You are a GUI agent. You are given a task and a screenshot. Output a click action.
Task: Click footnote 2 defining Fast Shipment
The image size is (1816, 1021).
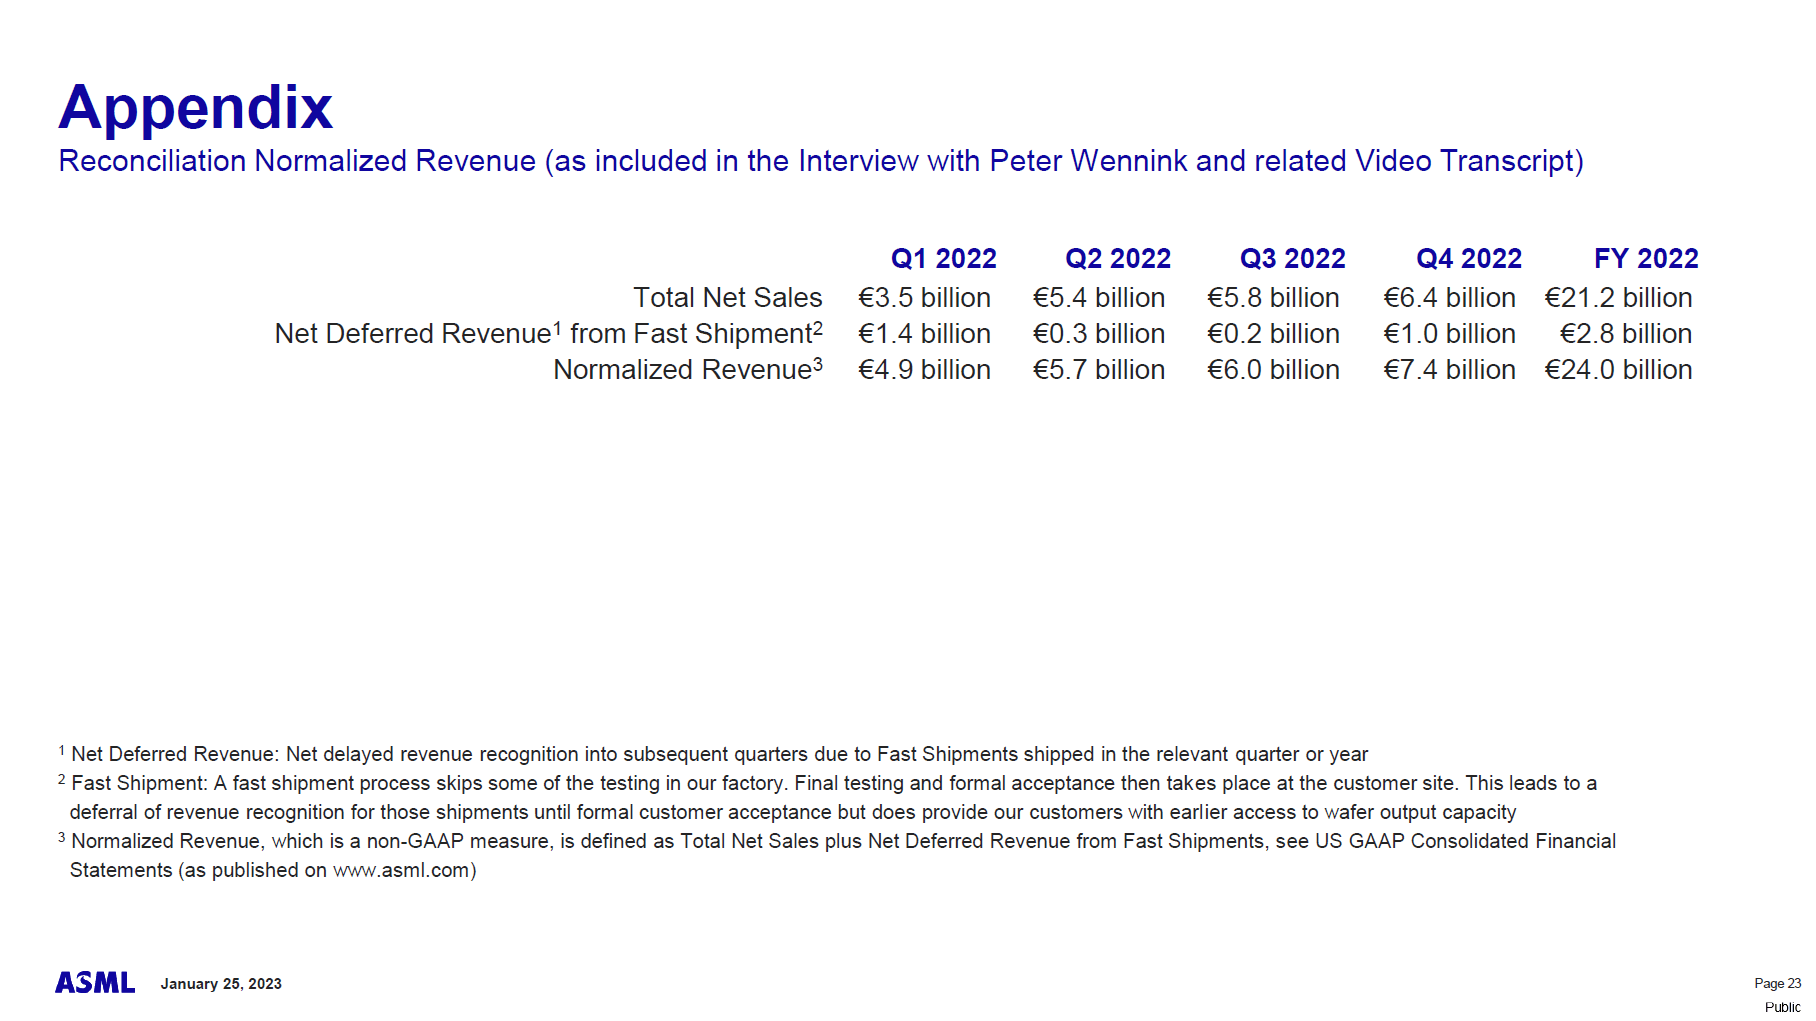[827, 797]
